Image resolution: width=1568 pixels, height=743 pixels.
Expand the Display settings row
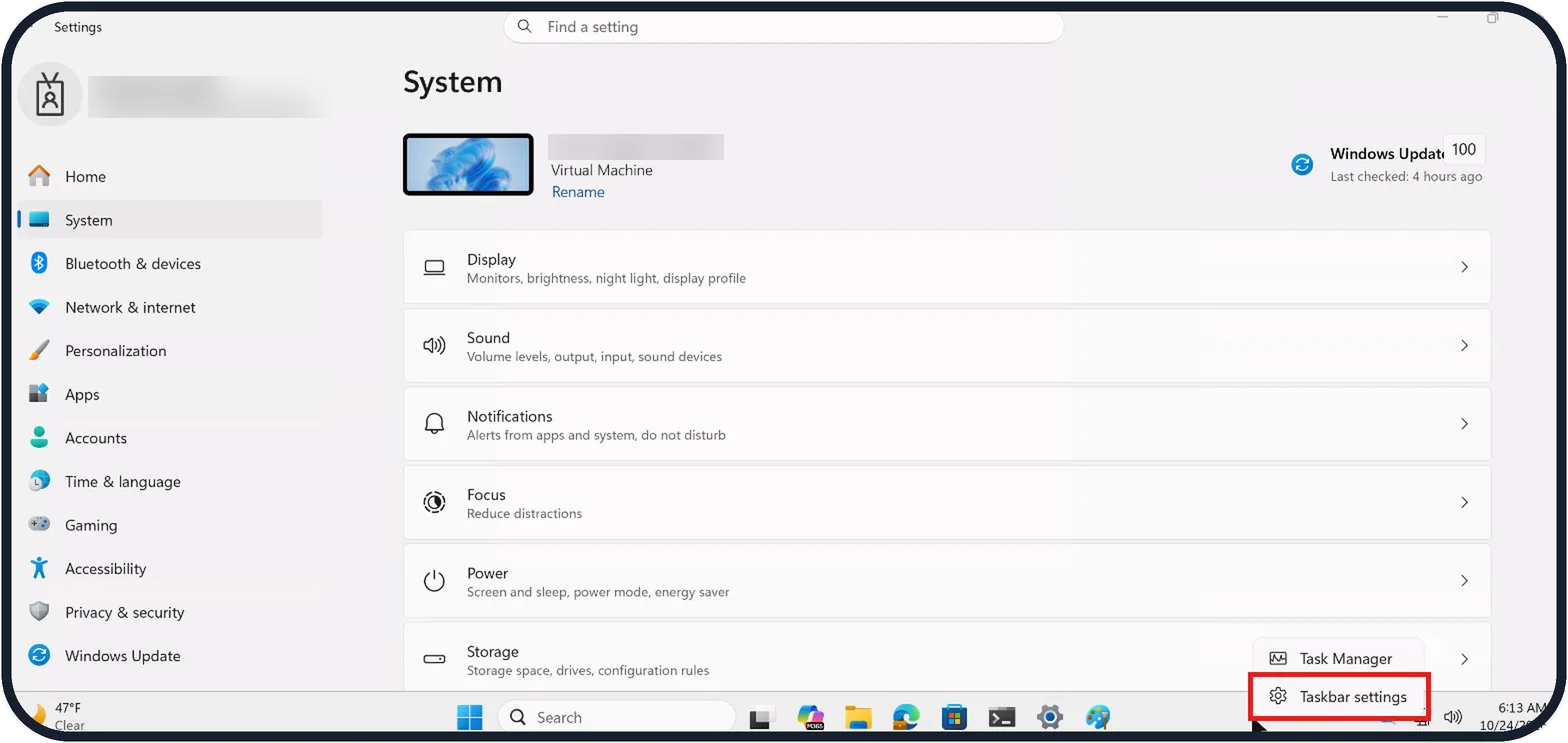click(947, 267)
